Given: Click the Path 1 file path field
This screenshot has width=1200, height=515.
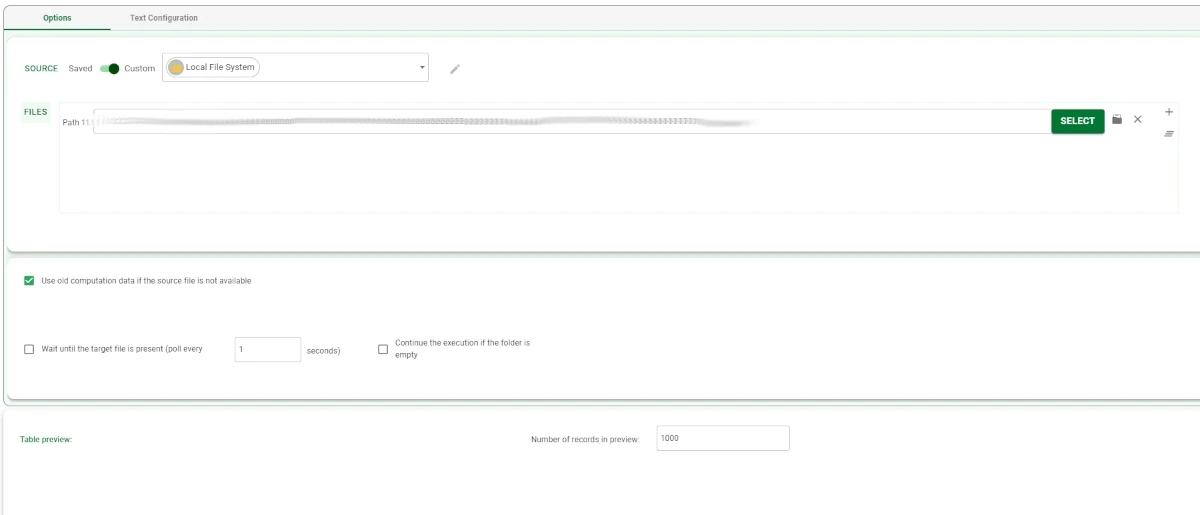Looking at the screenshot, I should [571, 121].
